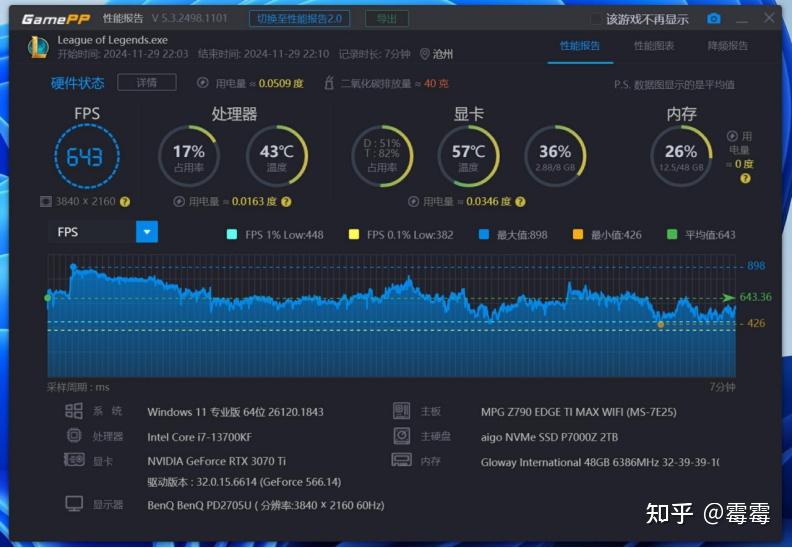Click the Intel Core i7-13700KF text
Screen dimensions: 792x548
tap(200, 437)
